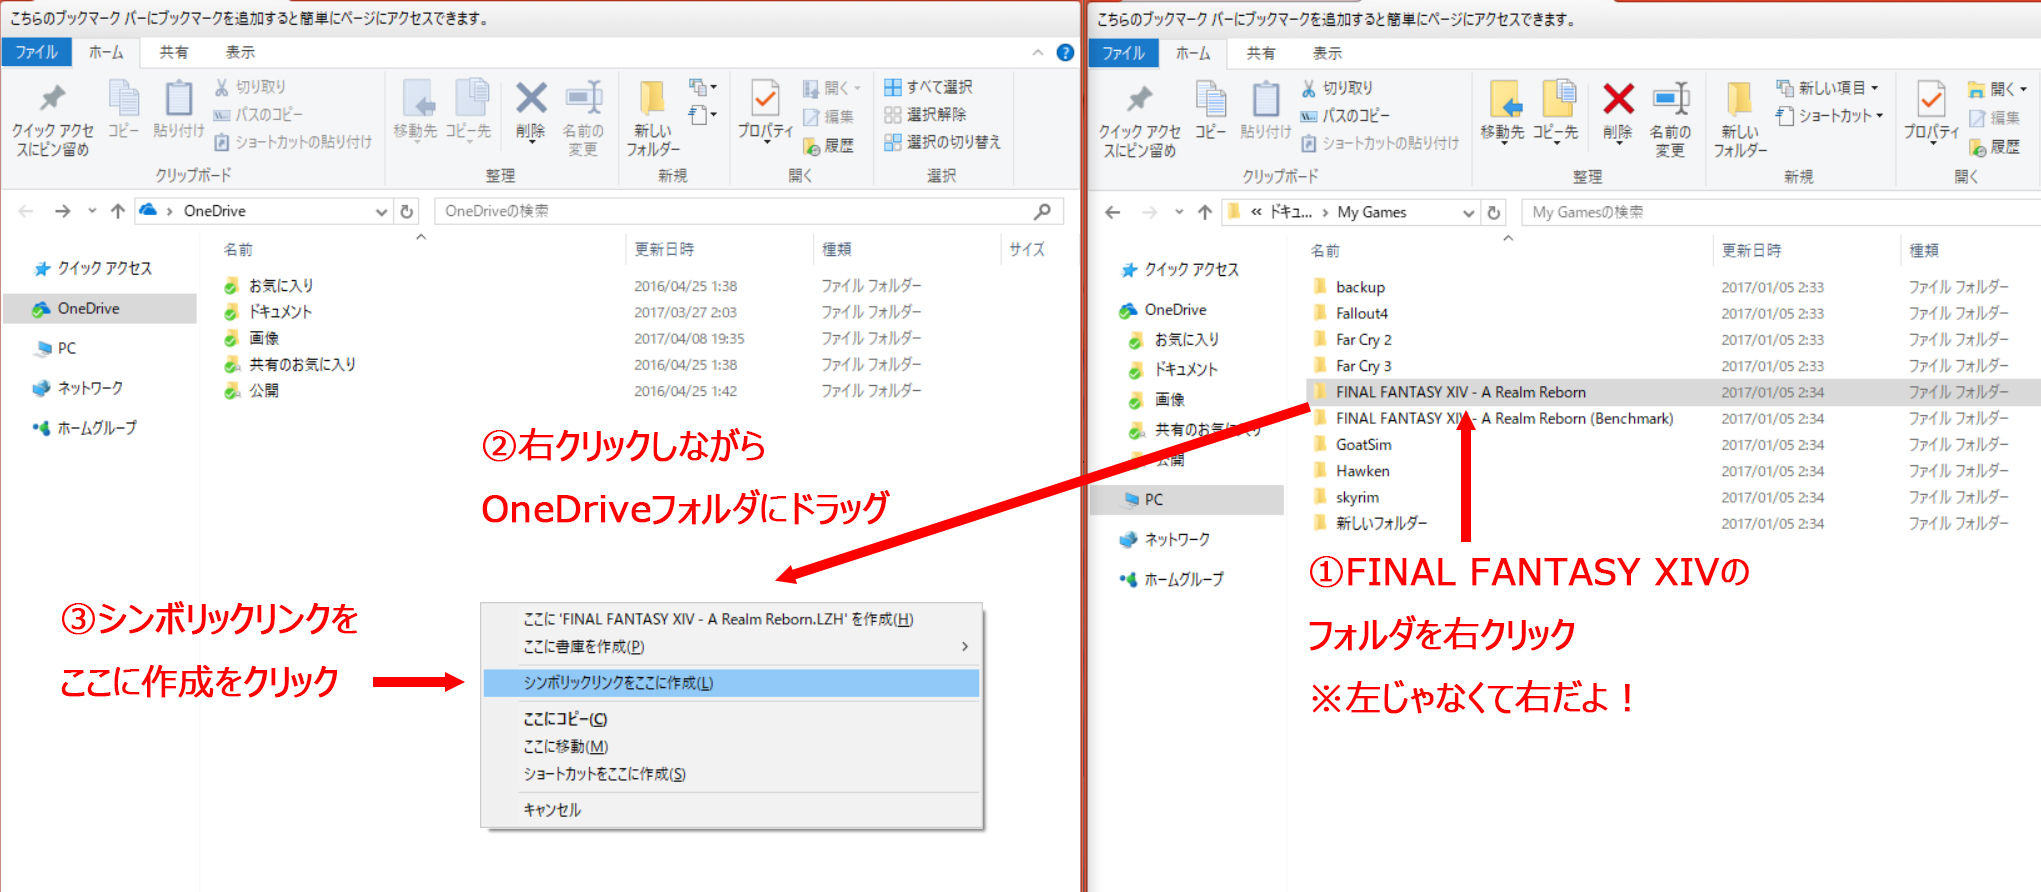
Task: Click Select all (すべて選択) in left window
Action: [928, 87]
